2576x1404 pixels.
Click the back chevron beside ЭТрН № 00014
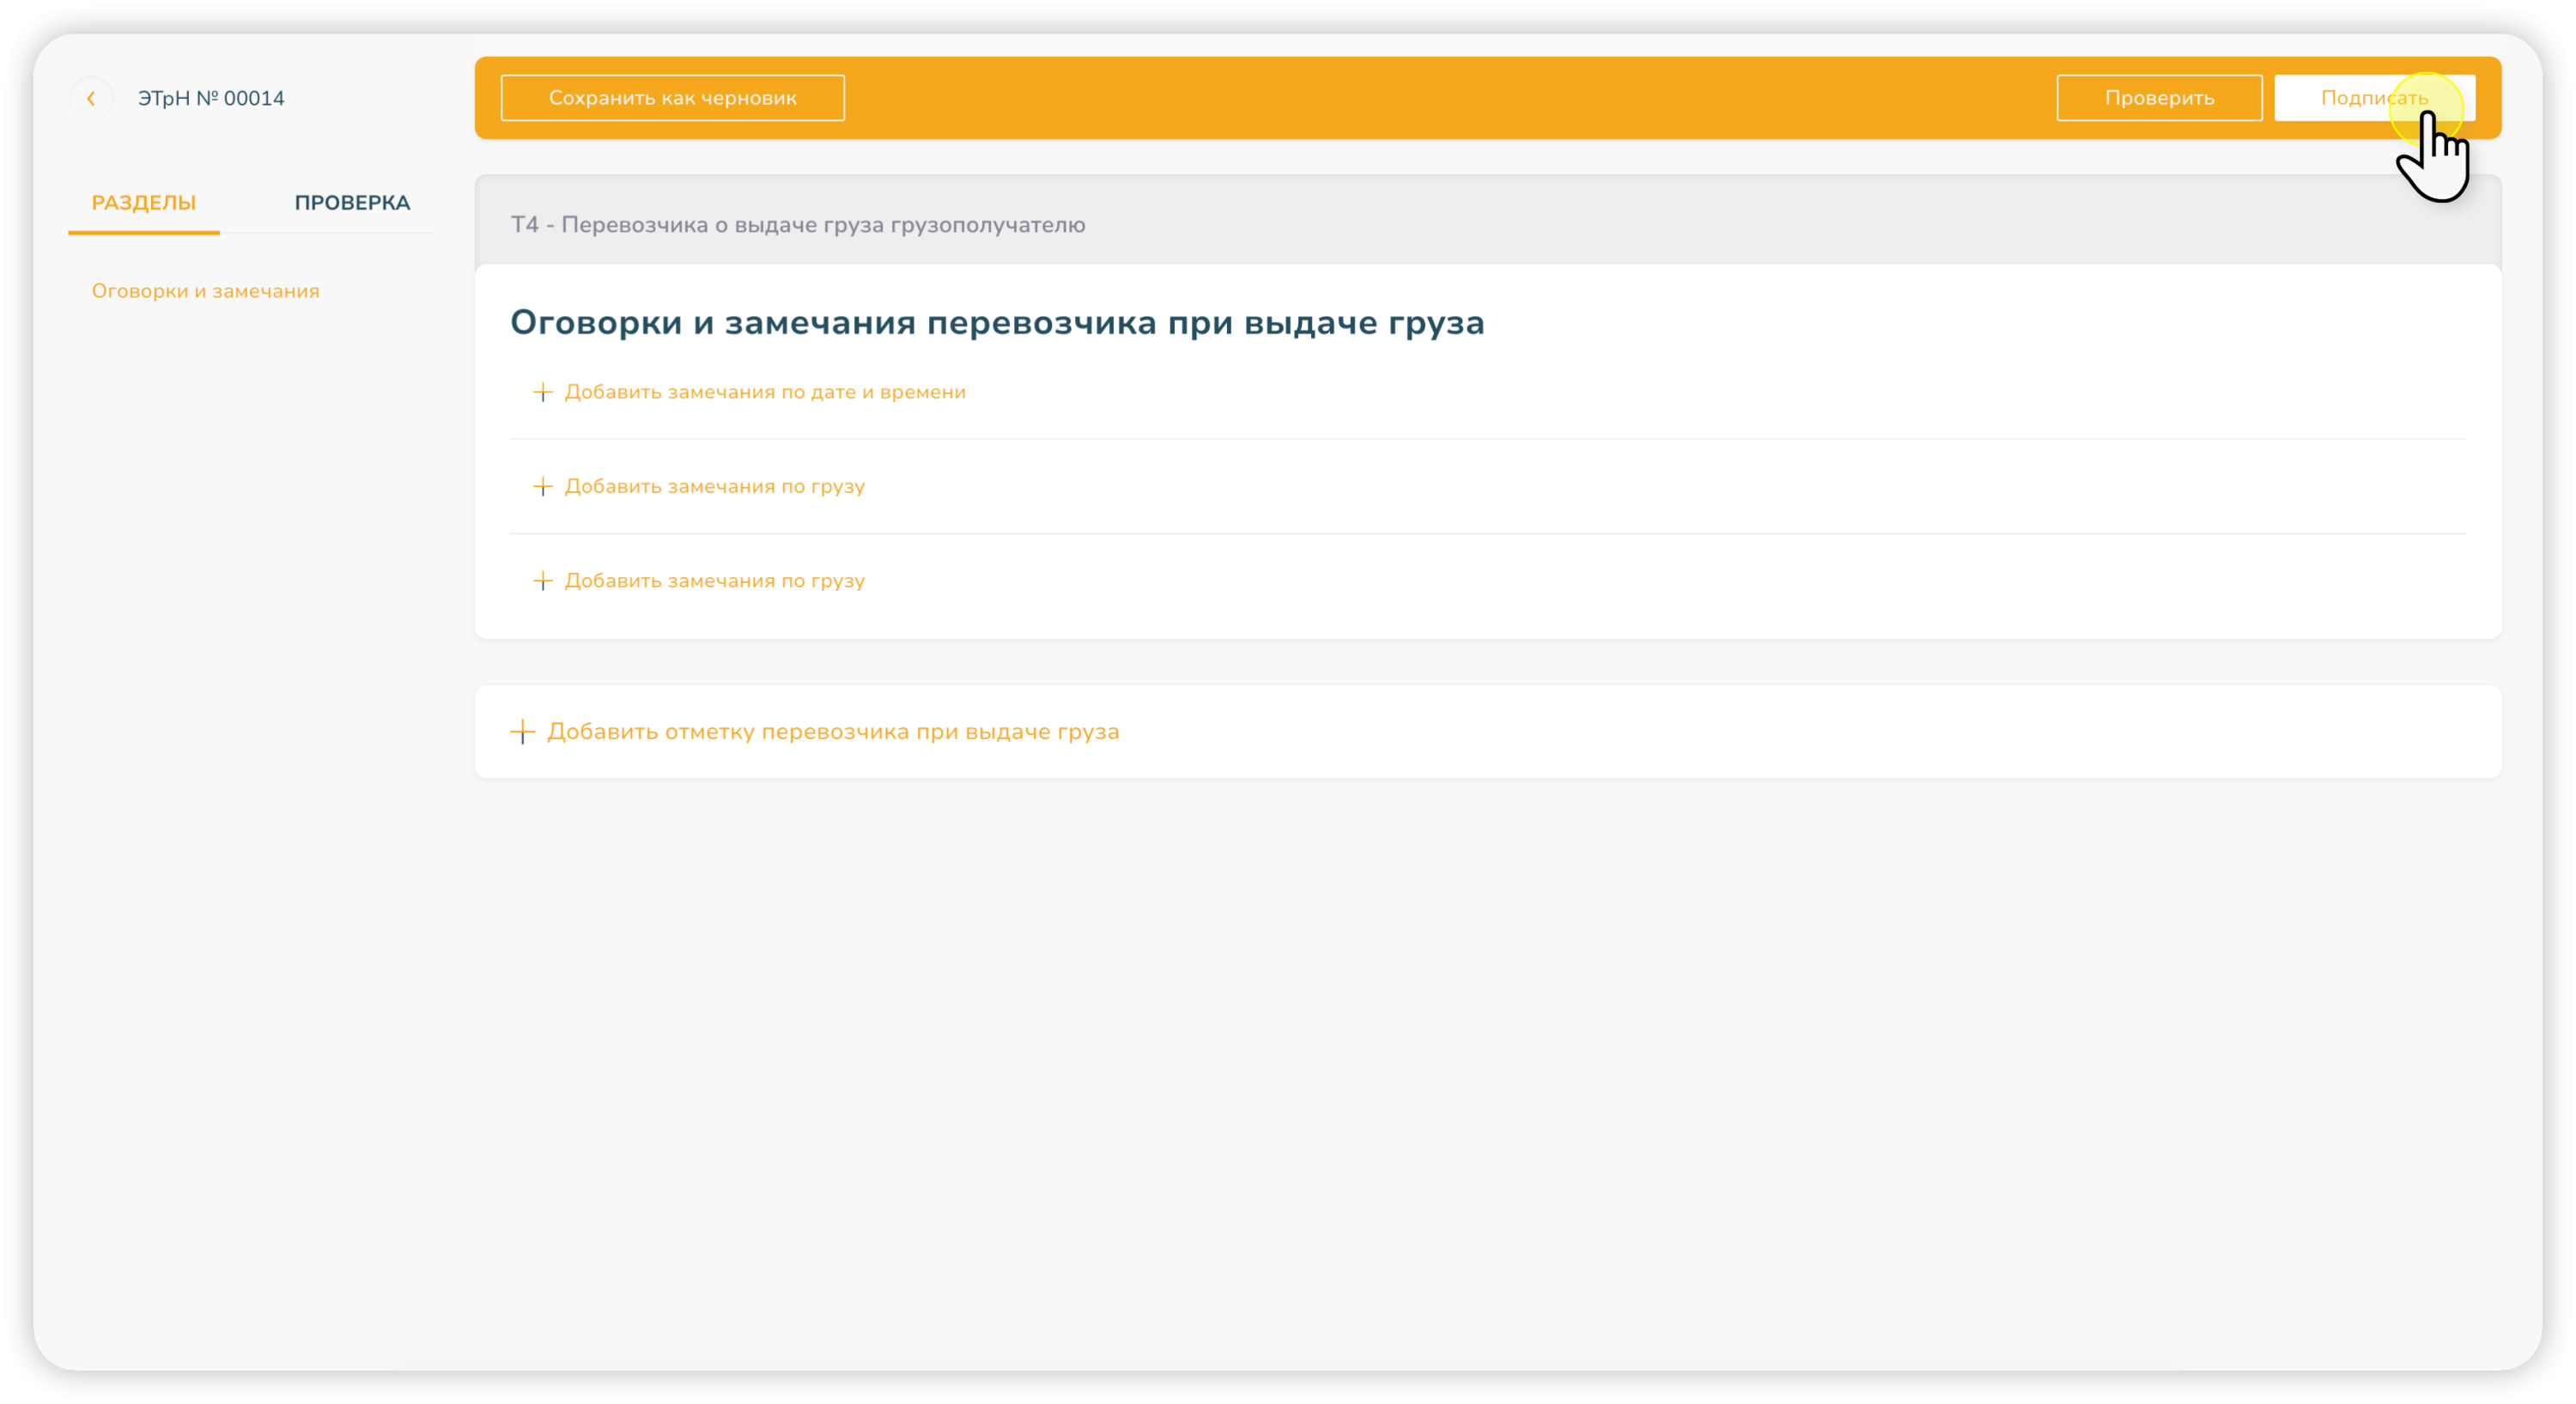coord(91,98)
